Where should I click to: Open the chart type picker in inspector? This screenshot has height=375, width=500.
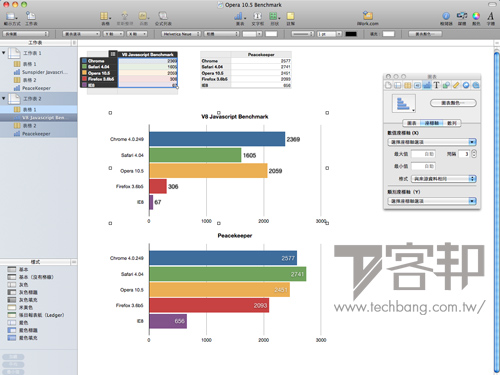click(404, 103)
